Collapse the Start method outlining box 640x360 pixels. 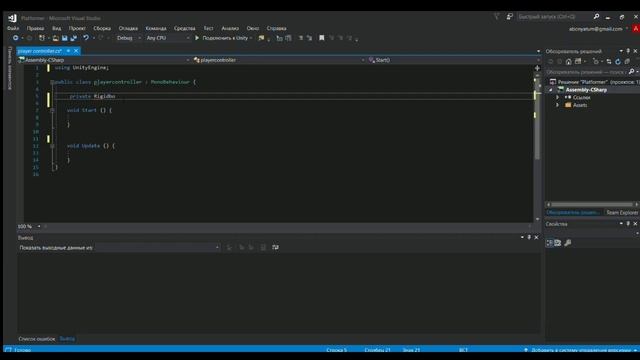click(x=52, y=110)
